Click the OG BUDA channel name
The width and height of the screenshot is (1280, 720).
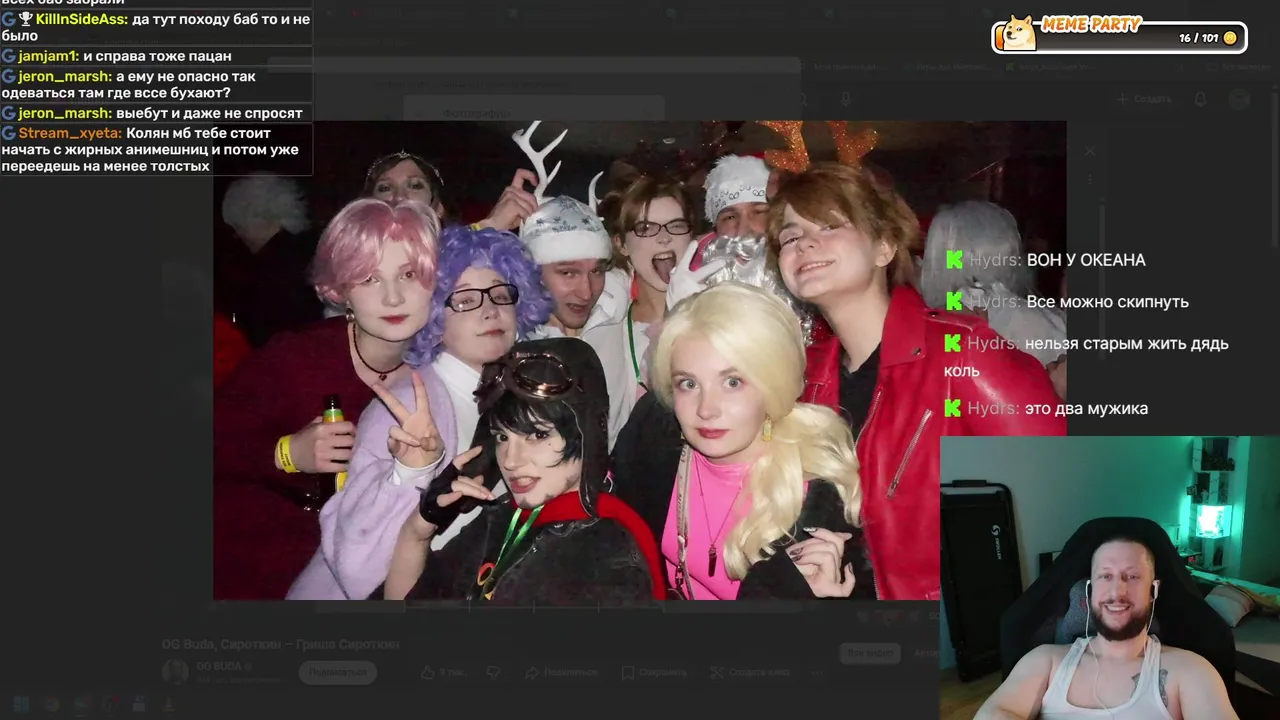[x=218, y=666]
